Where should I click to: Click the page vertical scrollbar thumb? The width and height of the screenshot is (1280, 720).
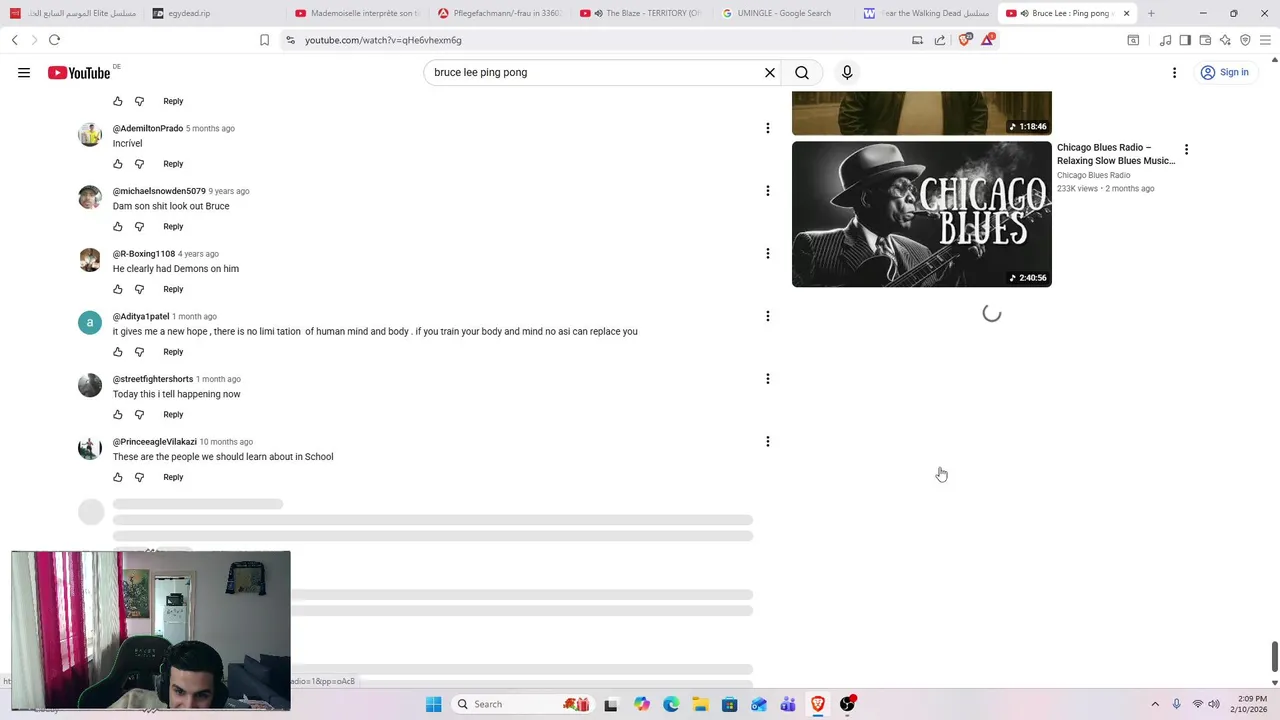[x=1274, y=657]
